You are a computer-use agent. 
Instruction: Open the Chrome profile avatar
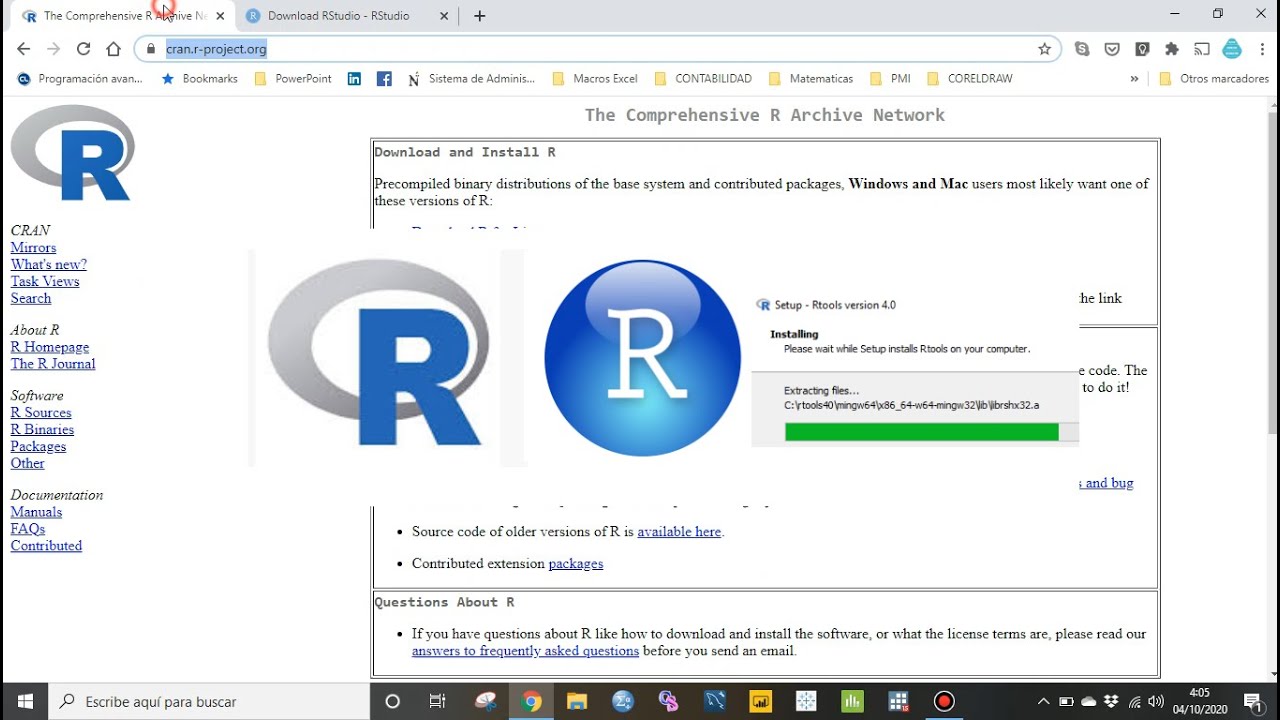[x=1232, y=49]
